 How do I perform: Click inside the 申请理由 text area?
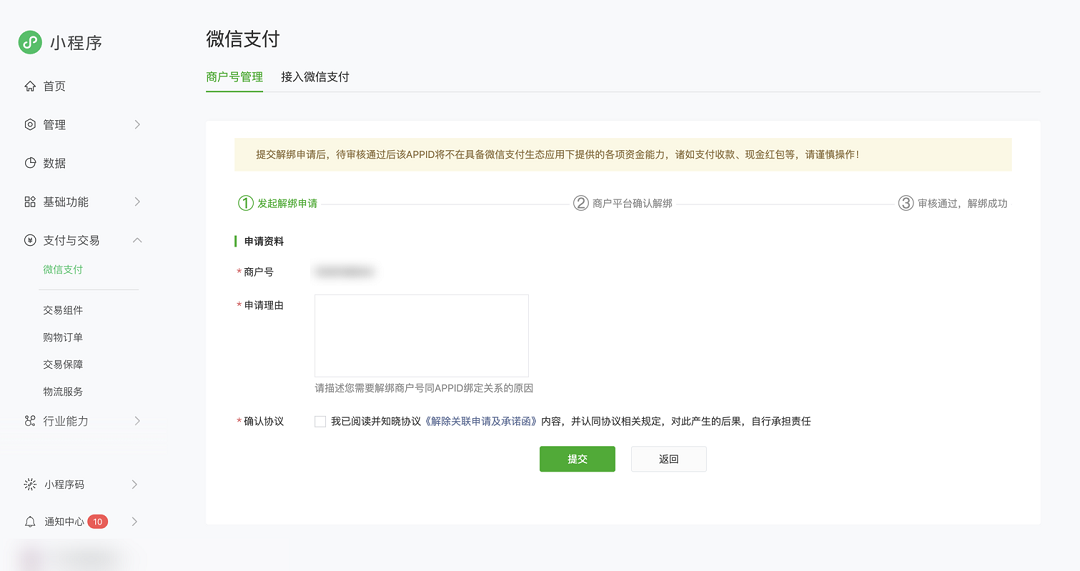tap(422, 335)
